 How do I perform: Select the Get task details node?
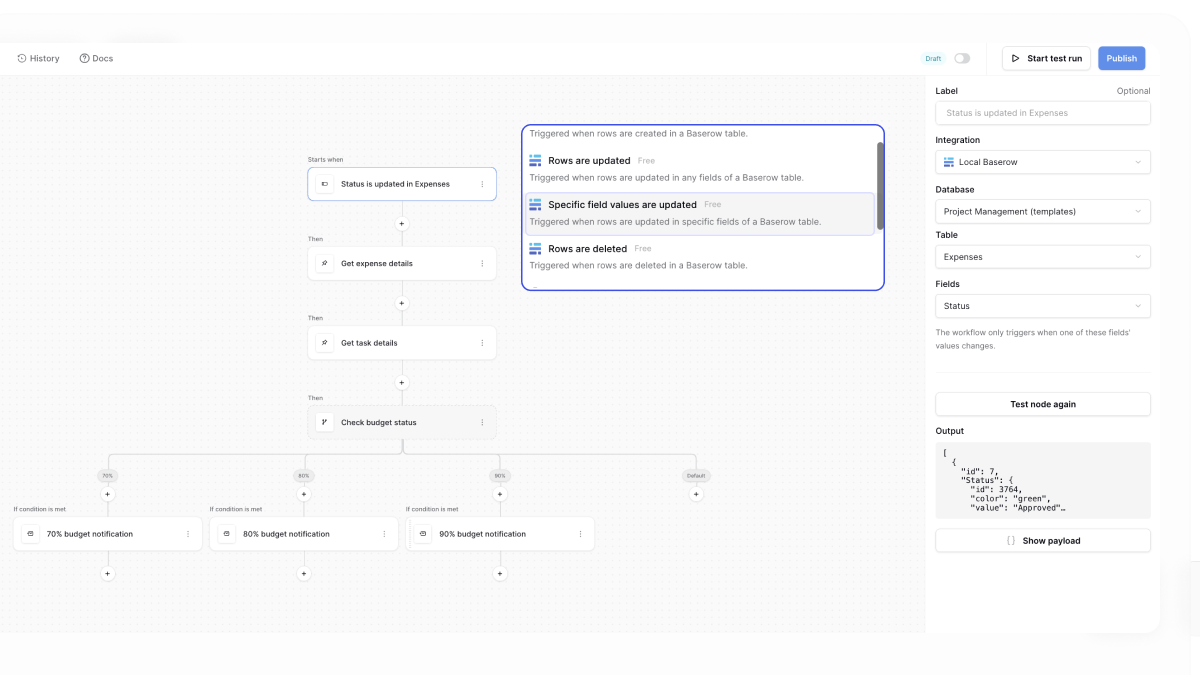[x=401, y=343]
